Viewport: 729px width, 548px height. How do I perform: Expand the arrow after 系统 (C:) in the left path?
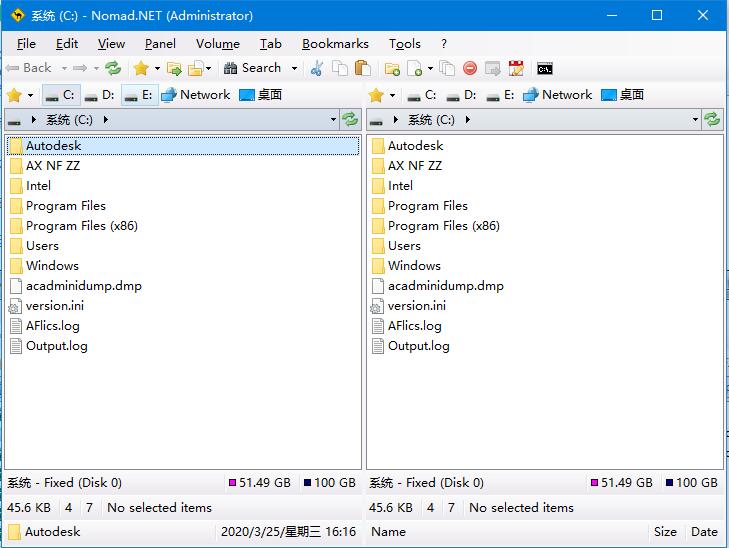click(106, 120)
